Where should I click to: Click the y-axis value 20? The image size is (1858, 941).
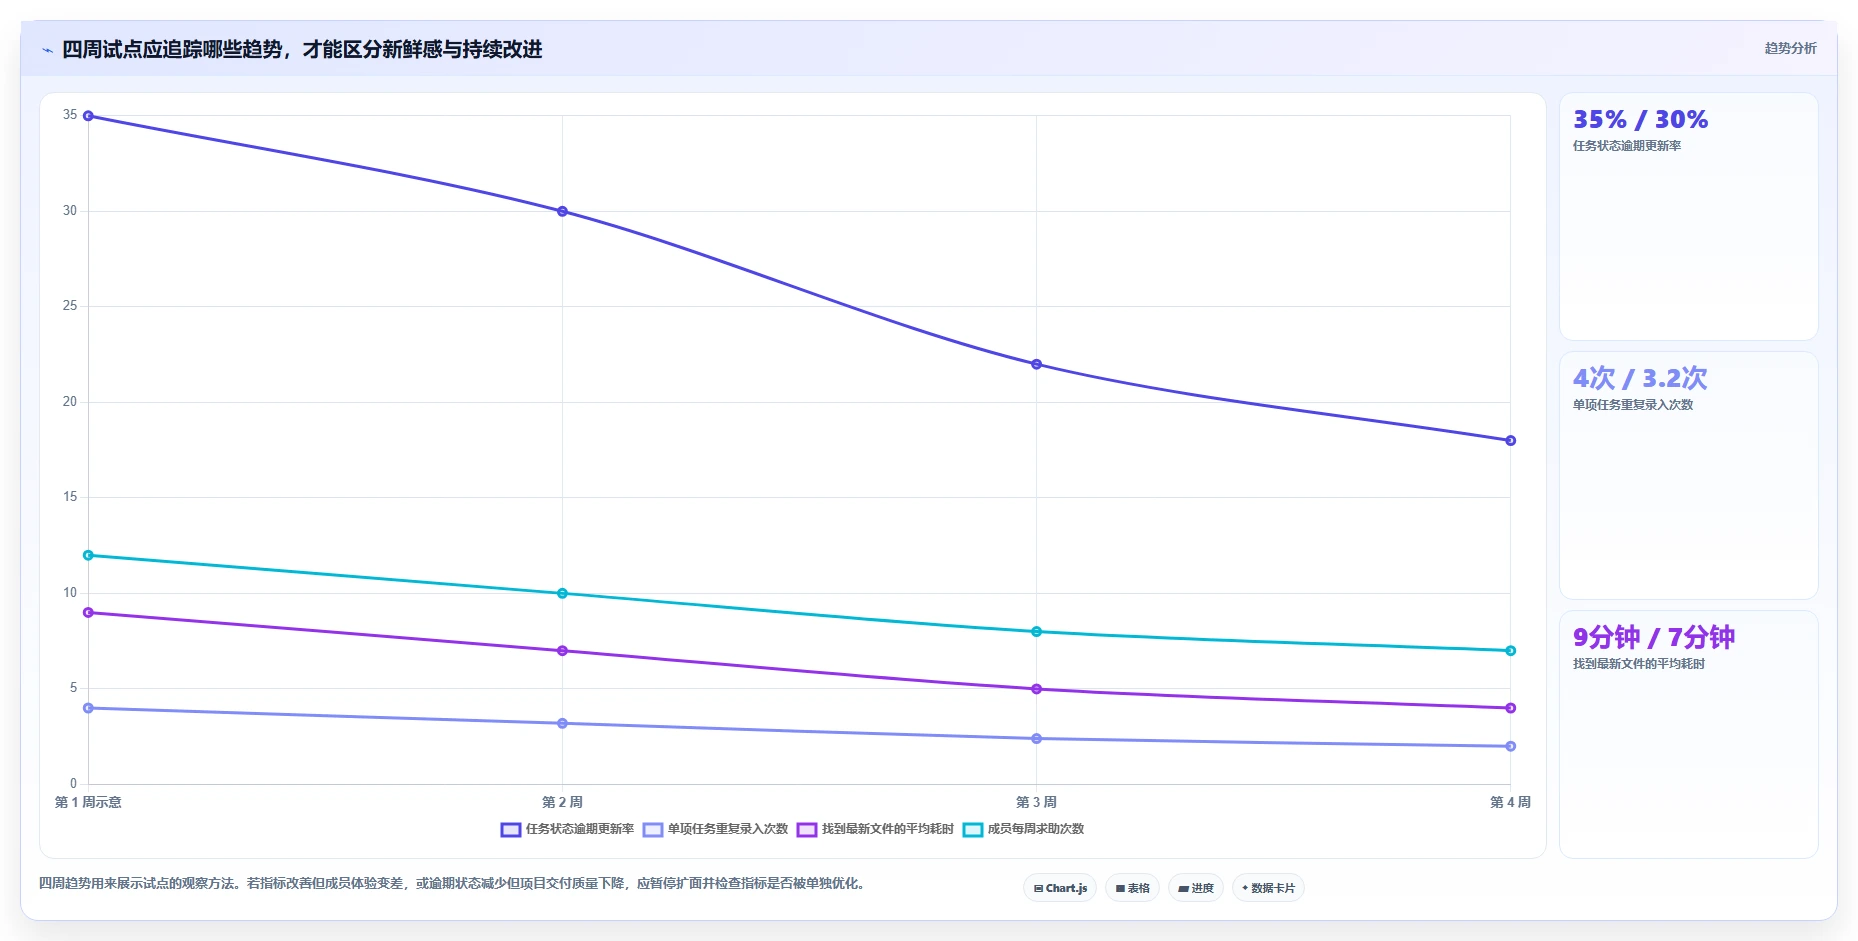[70, 401]
